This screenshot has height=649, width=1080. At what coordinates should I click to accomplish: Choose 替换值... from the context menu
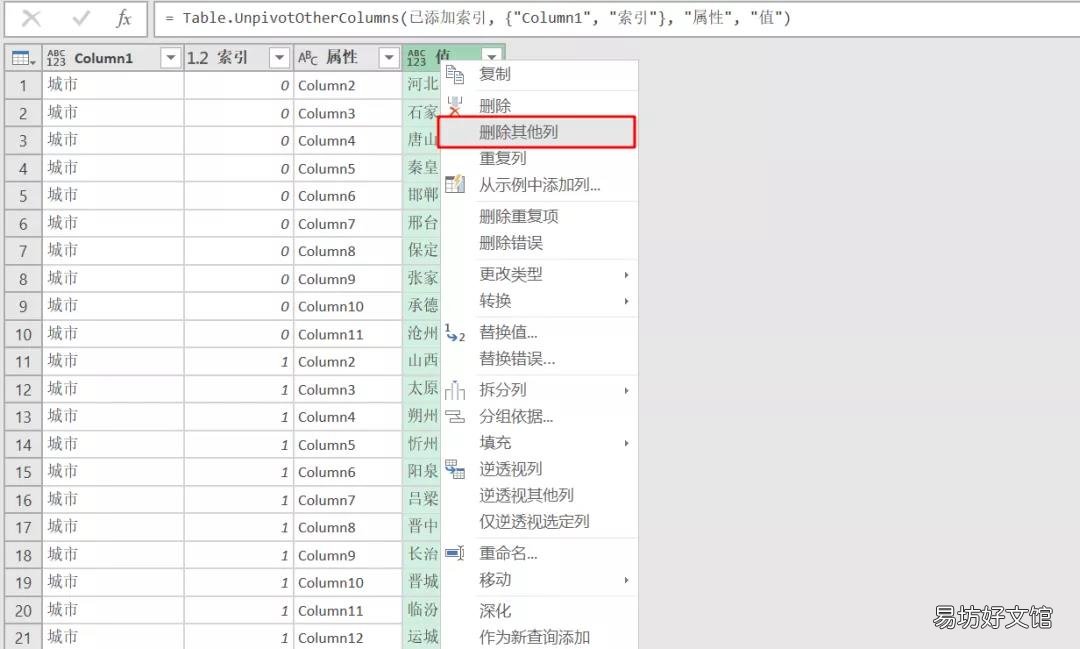508,332
